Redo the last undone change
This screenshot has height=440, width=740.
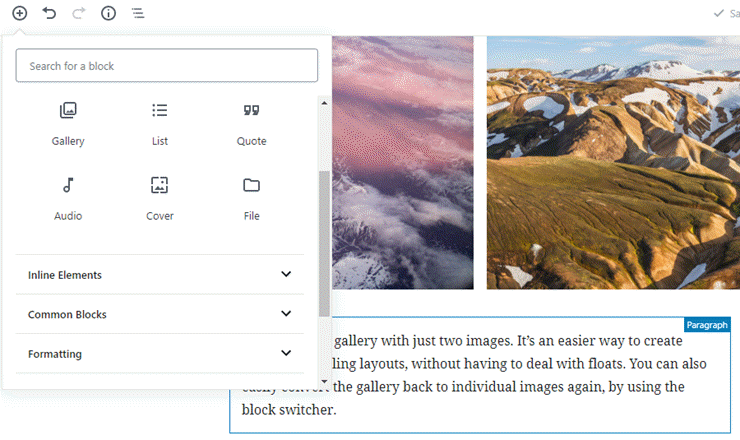79,13
